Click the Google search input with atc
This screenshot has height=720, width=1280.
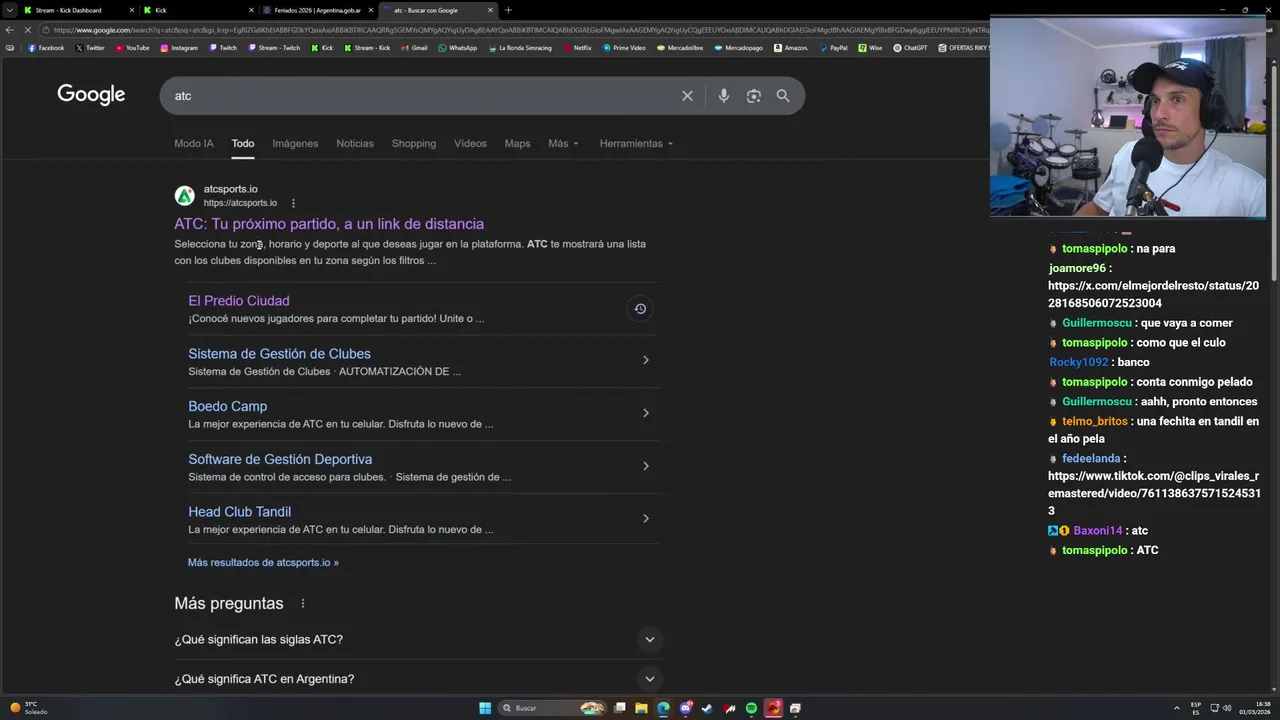click(420, 96)
